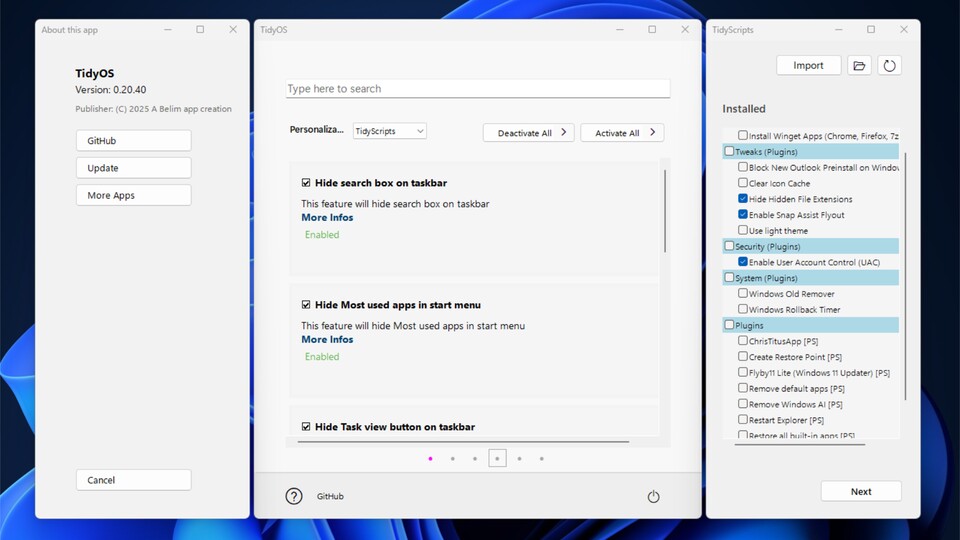Click the More Apps button
960x540 pixels.
pyautogui.click(x=133, y=195)
